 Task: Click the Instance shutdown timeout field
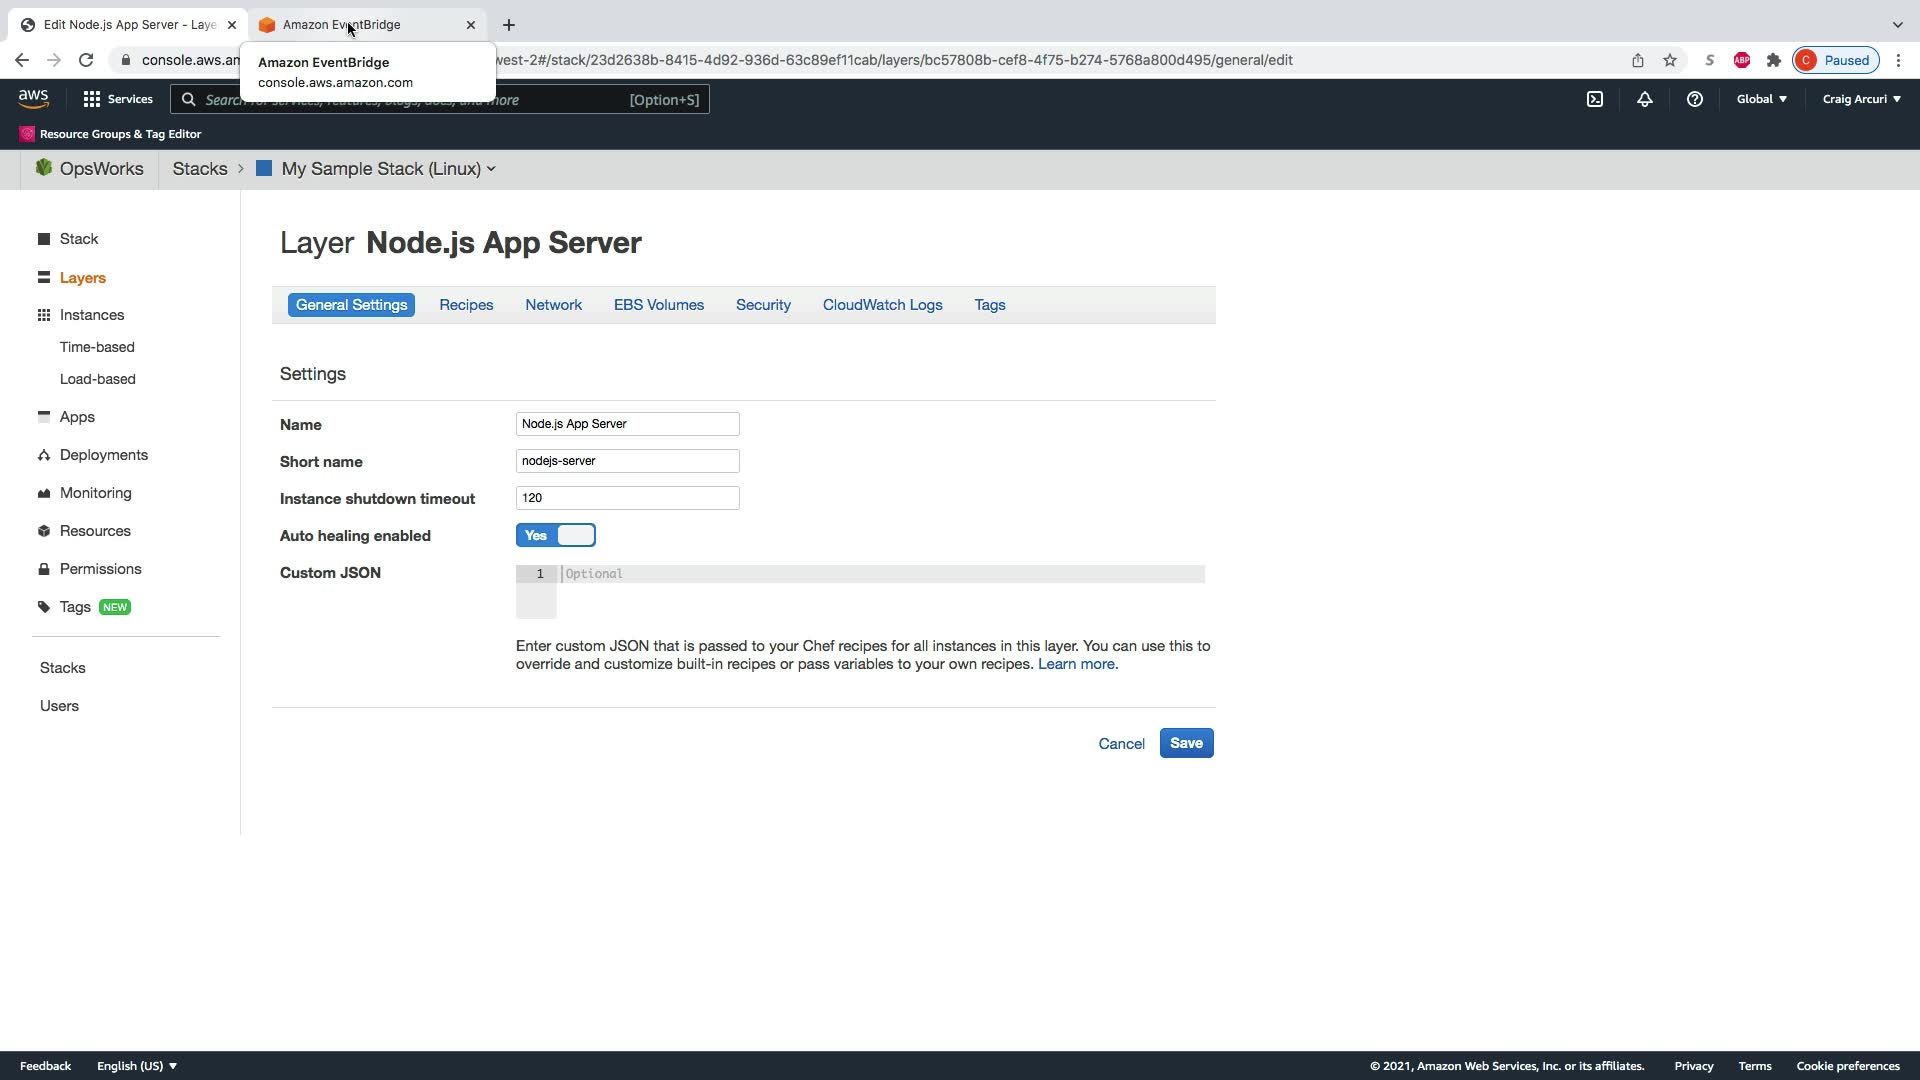627,498
